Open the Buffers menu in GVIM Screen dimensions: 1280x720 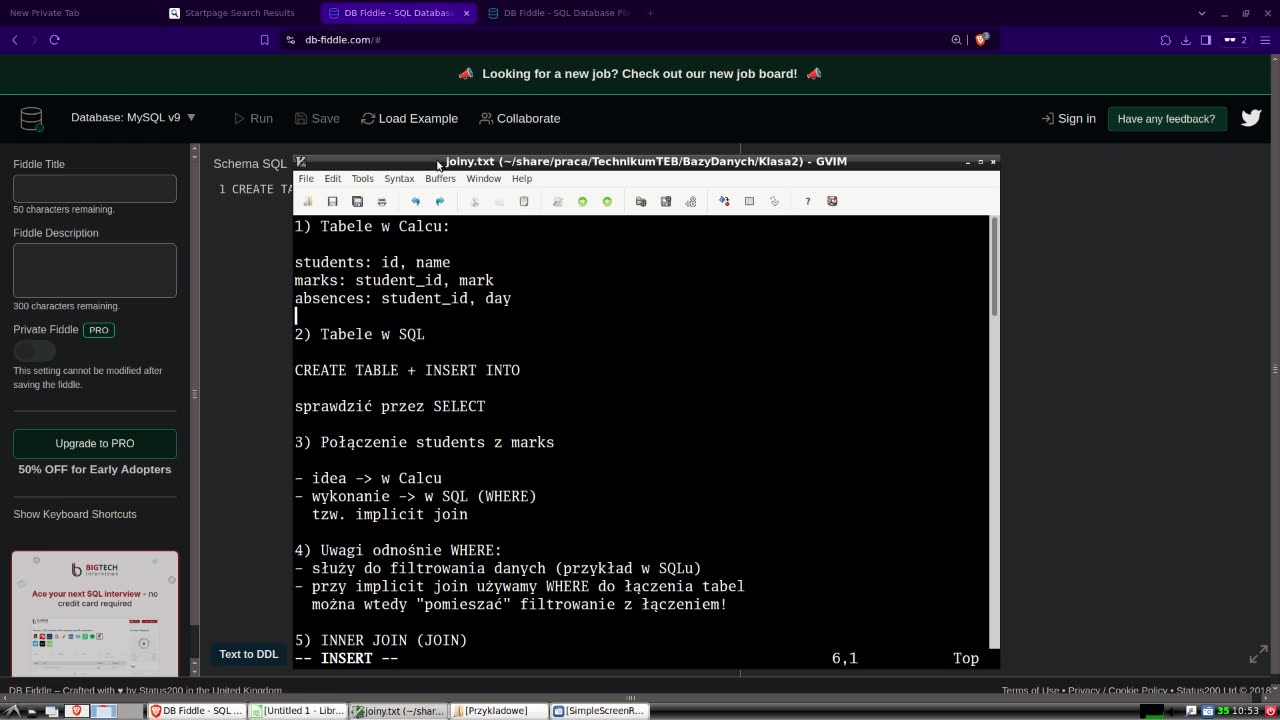coord(440,179)
